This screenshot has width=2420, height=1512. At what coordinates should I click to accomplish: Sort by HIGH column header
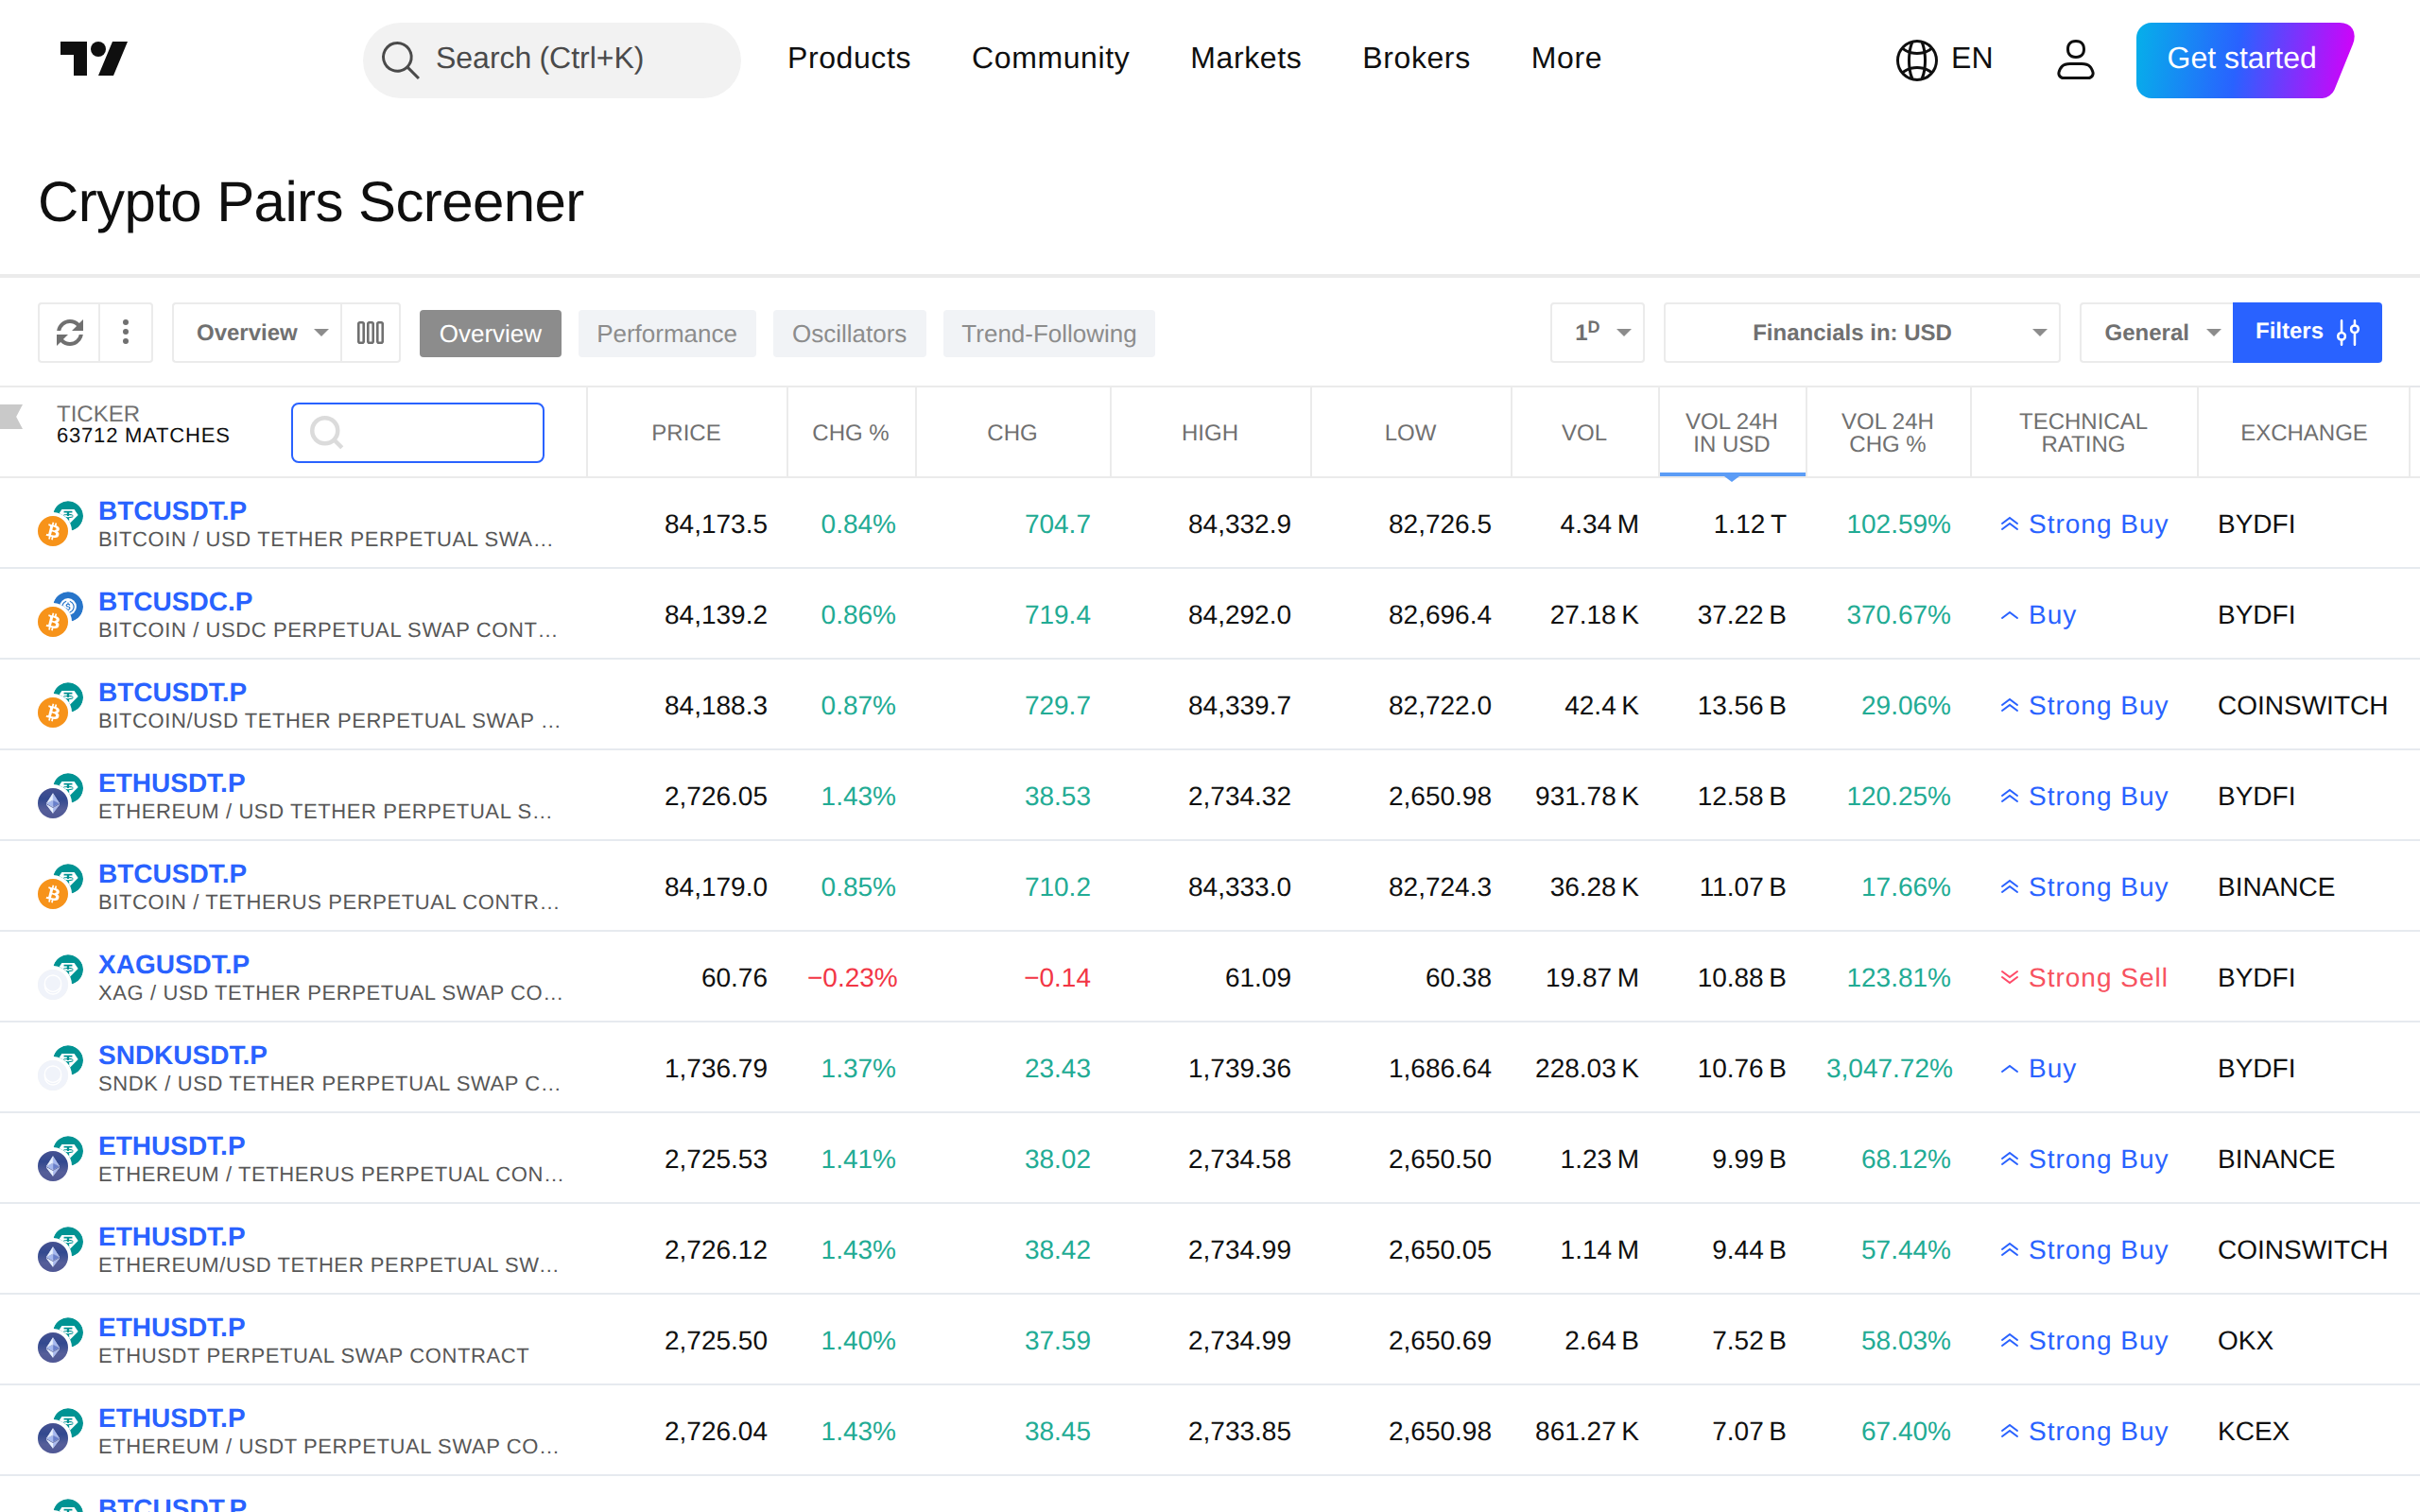click(x=1209, y=432)
